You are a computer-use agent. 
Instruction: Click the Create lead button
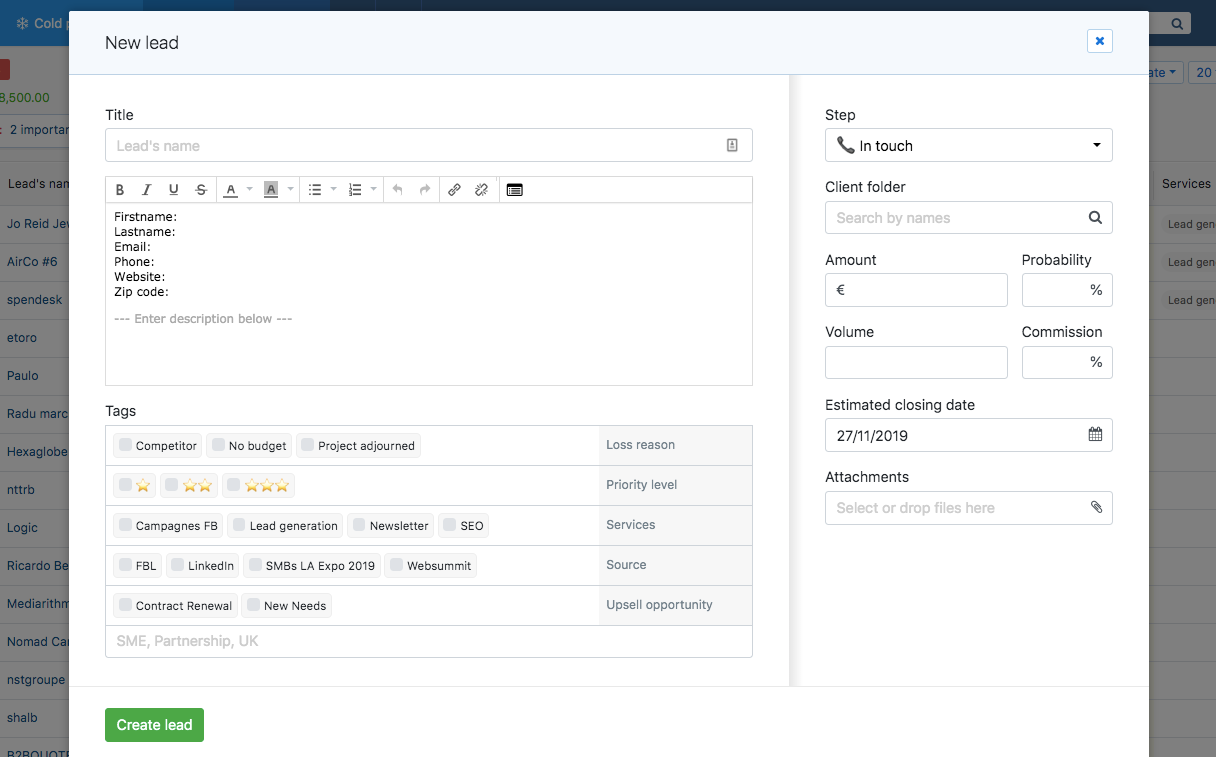[154, 725]
